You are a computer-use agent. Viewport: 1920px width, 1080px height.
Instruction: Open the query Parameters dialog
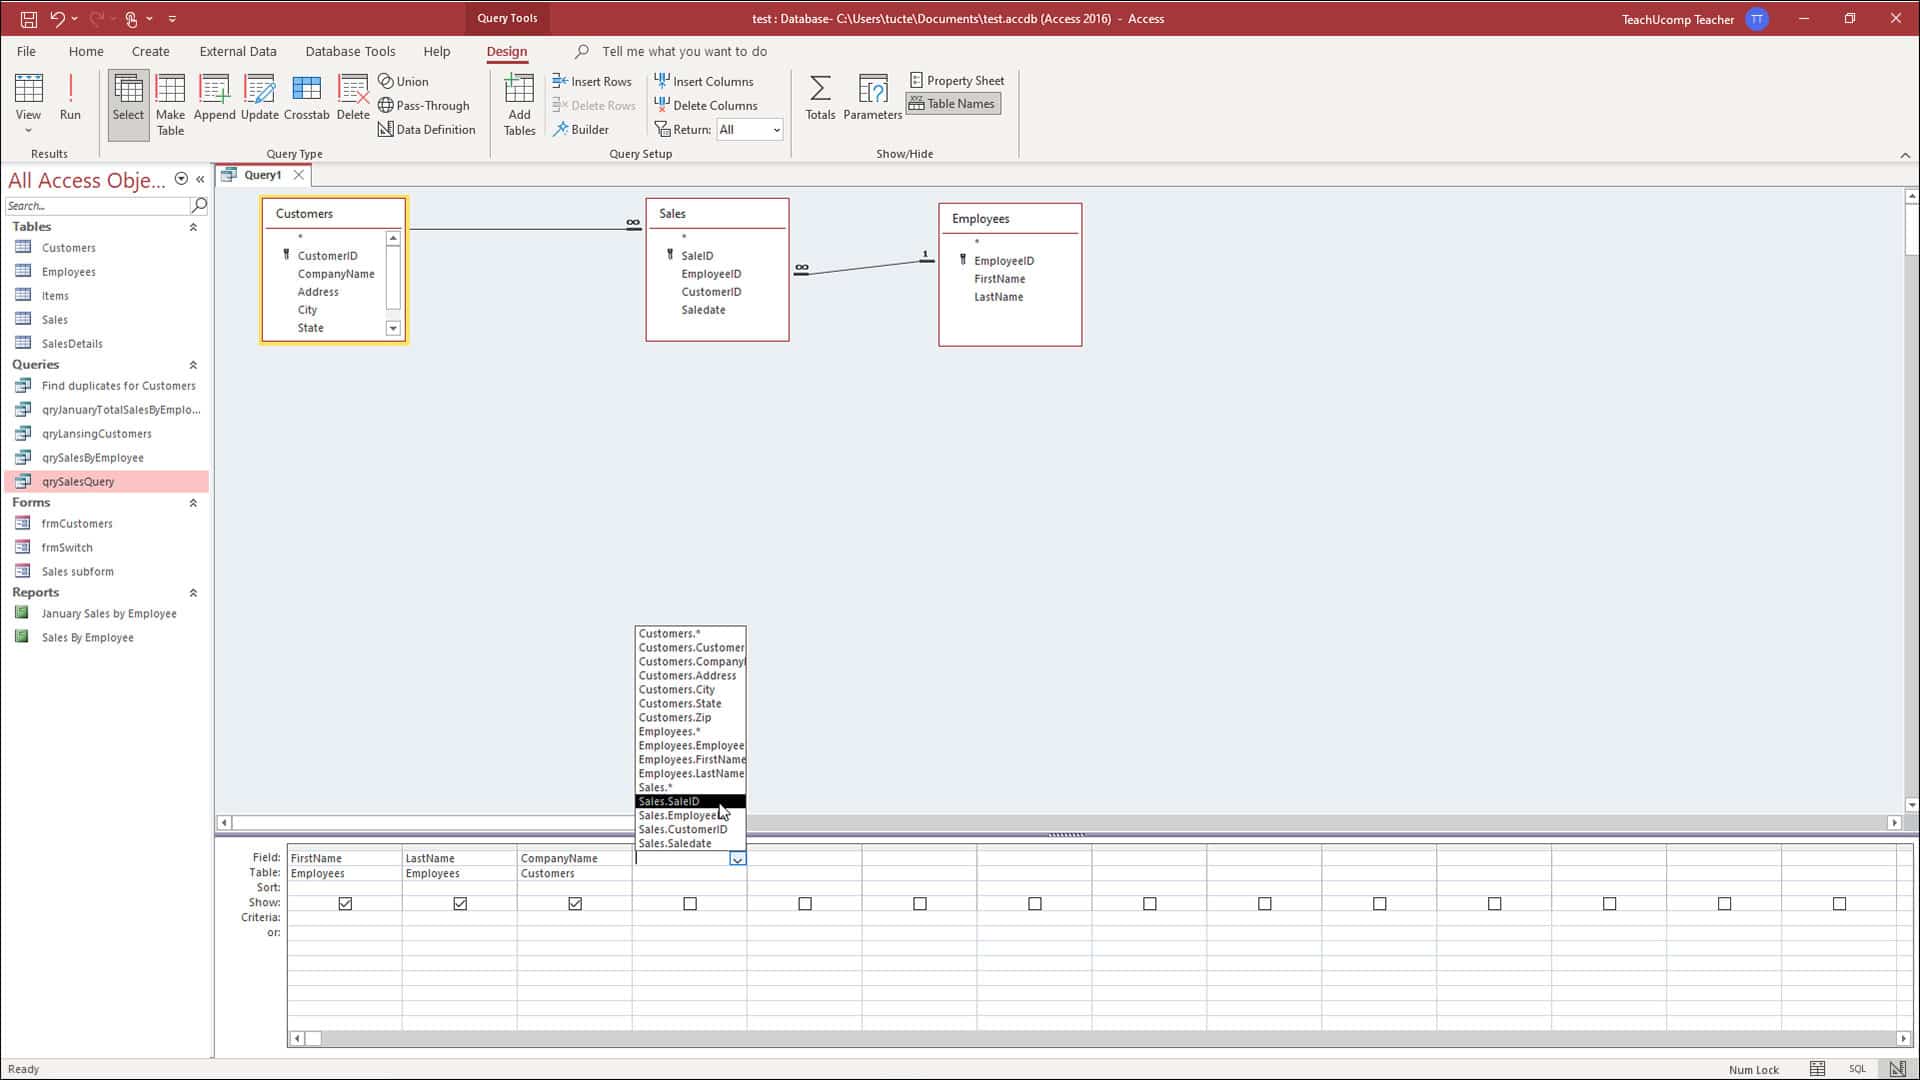point(872,97)
